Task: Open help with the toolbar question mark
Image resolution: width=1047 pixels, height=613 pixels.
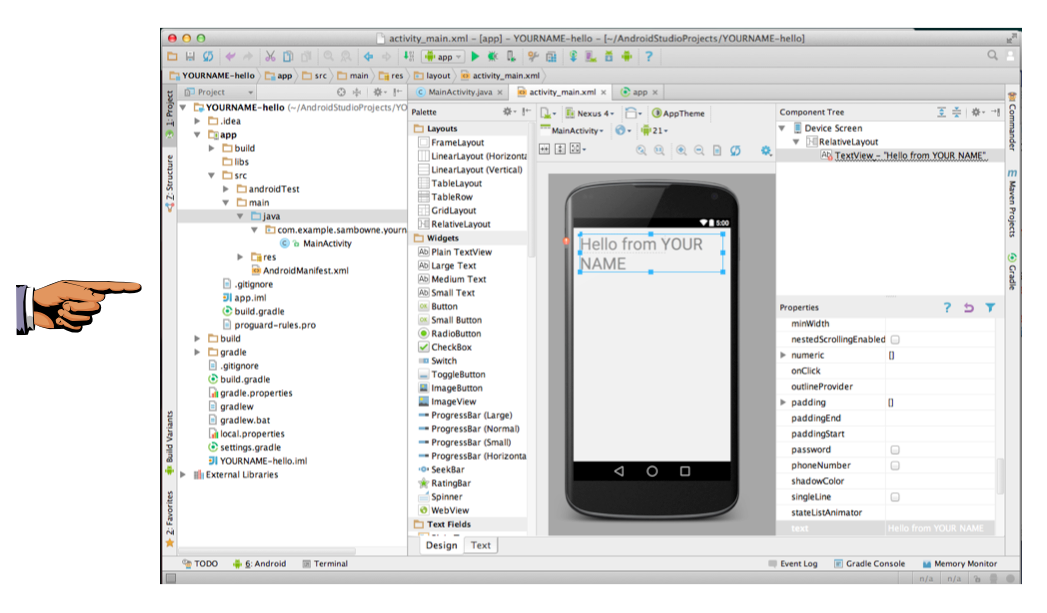Action: [648, 57]
